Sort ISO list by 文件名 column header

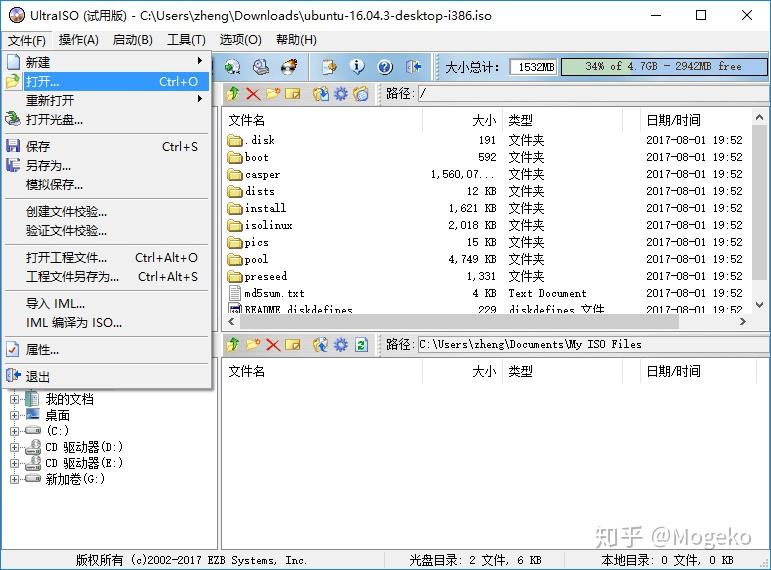tap(322, 120)
